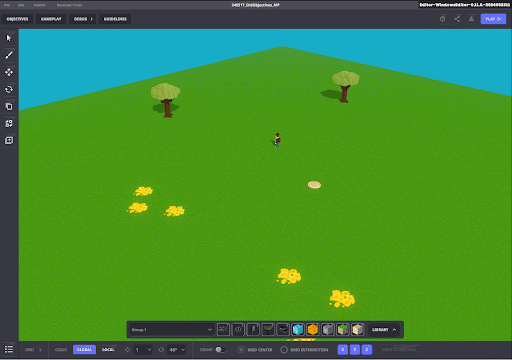Open the rotation angle 45° dropdown
Viewport: 512px width, 360px height.
[177, 350]
